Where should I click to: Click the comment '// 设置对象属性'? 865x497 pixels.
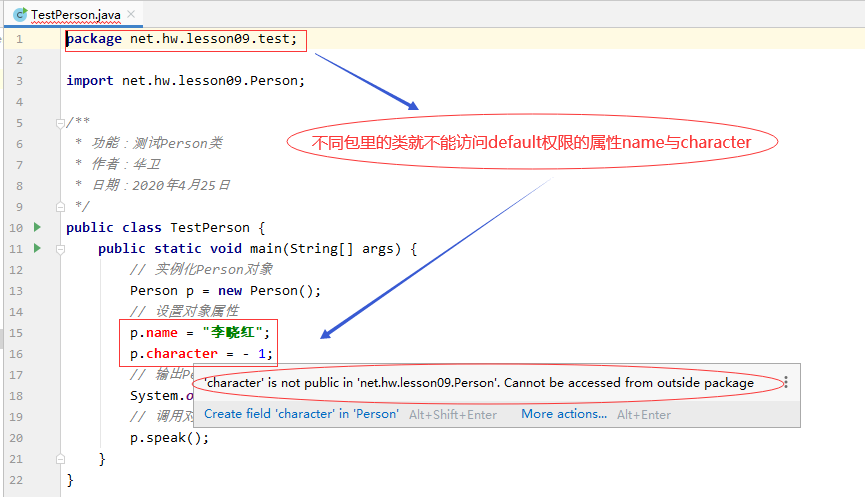pos(184,311)
